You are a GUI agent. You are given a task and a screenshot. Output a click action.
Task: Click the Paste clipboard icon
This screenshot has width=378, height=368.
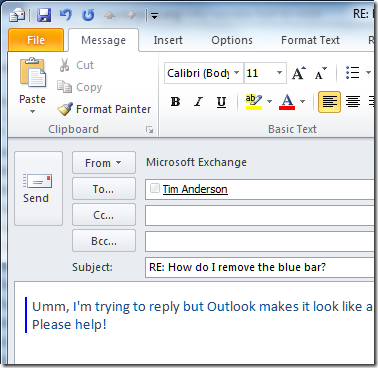[x=33, y=73]
